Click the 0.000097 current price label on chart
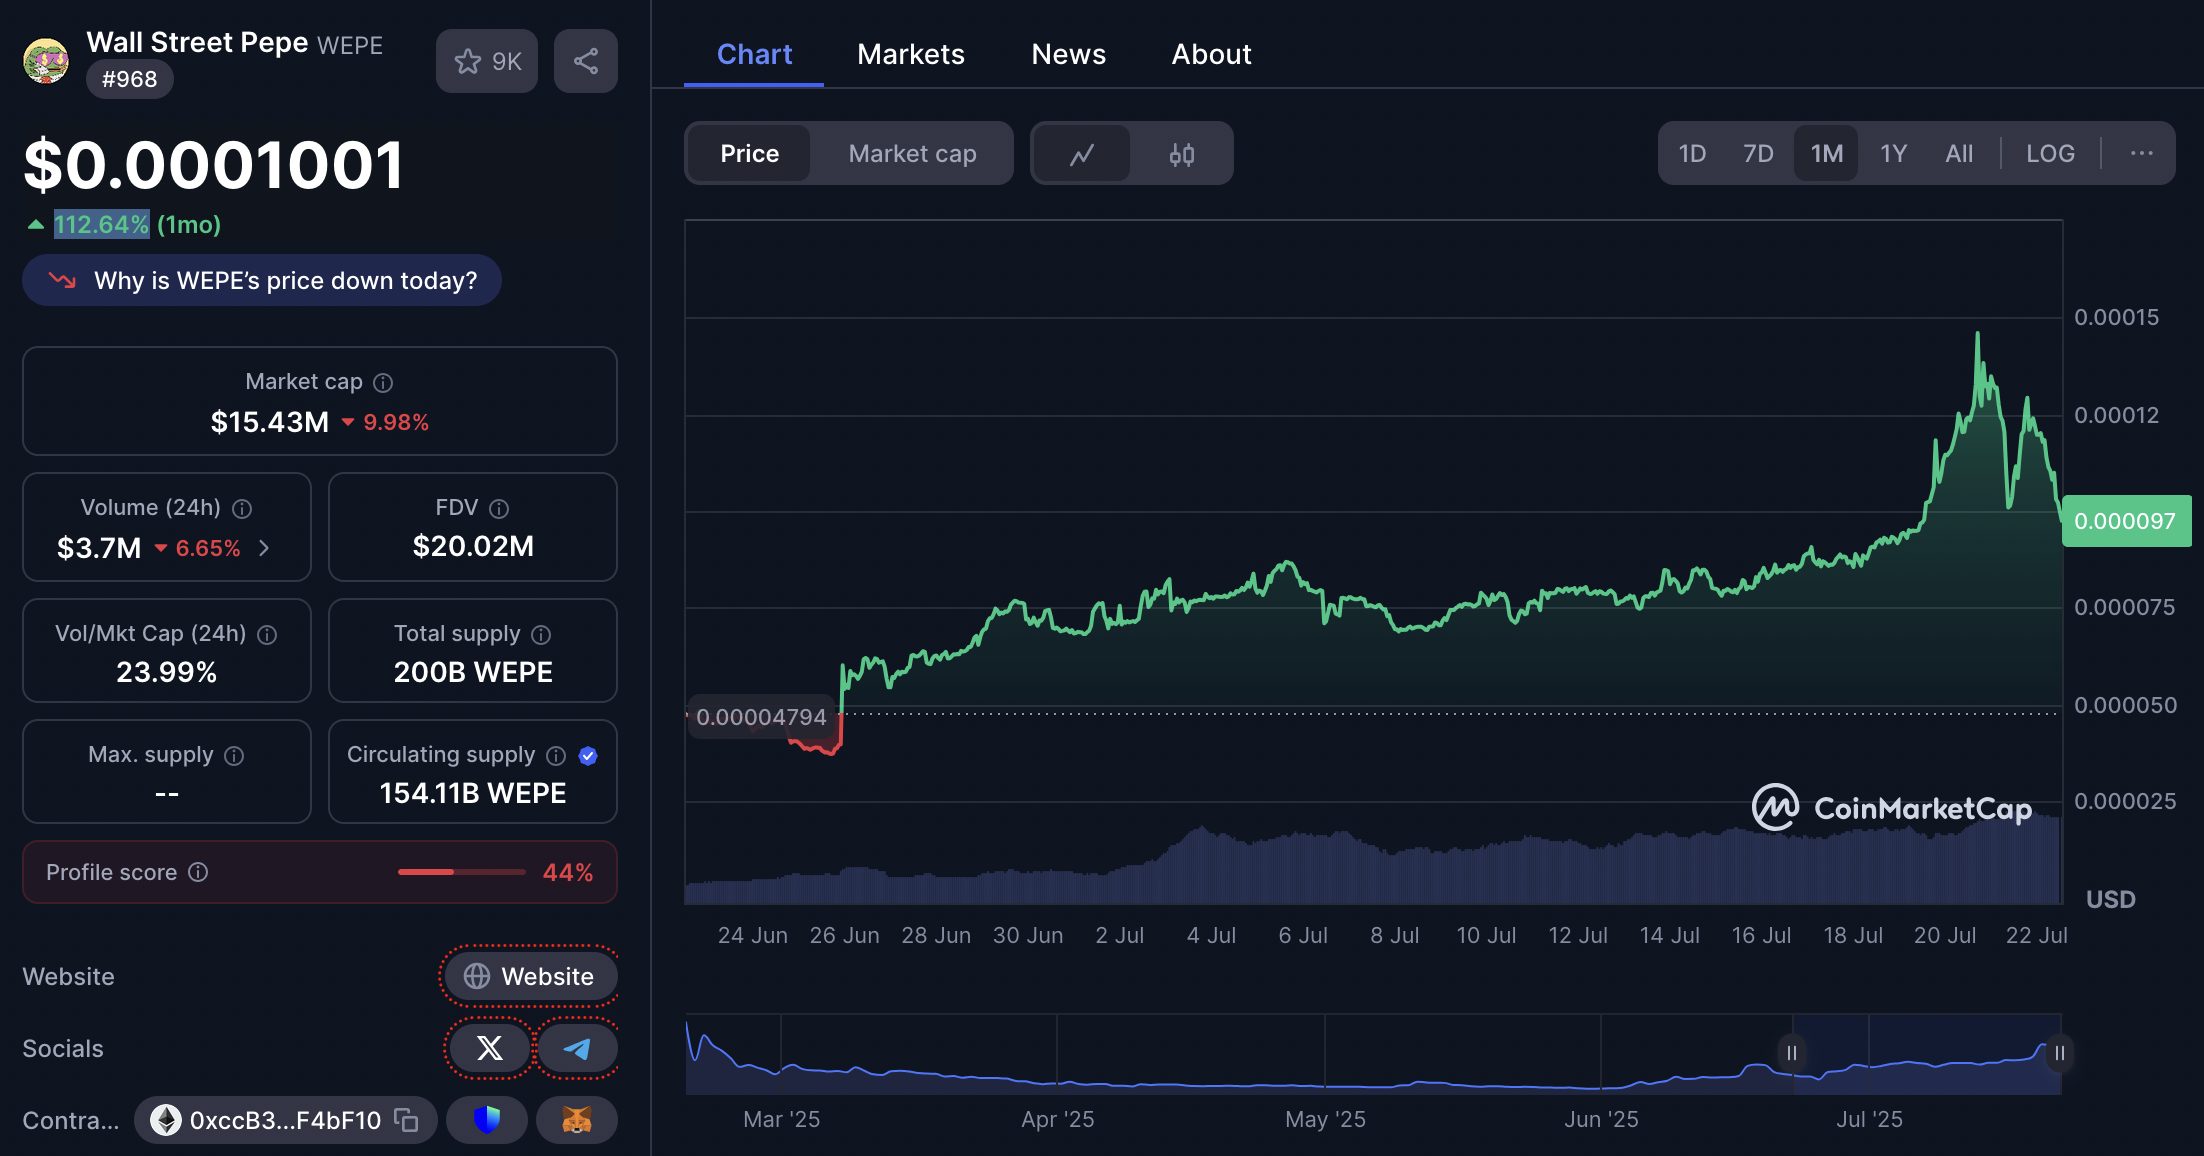The image size is (2204, 1156). coord(2126,521)
